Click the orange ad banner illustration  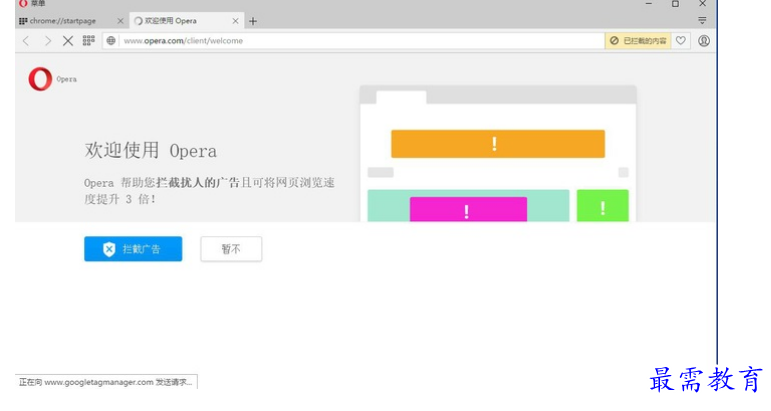[x=498, y=144]
